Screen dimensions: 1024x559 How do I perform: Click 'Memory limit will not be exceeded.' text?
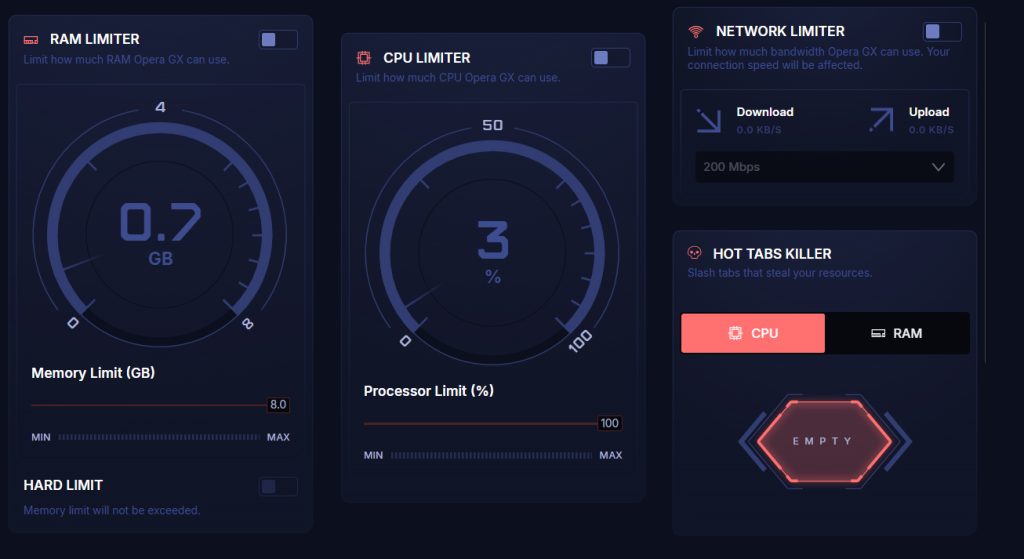112,510
